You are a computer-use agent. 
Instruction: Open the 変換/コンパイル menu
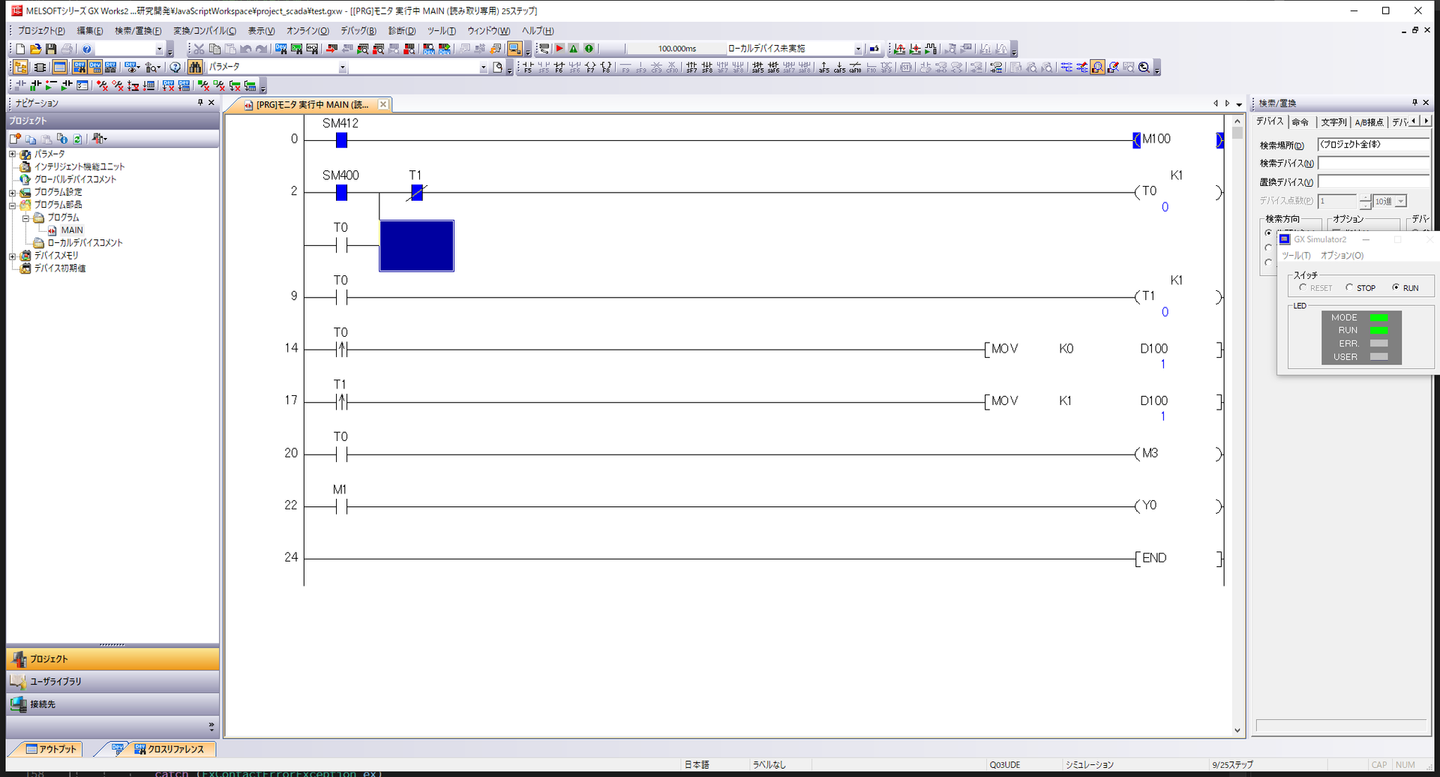click(x=205, y=31)
